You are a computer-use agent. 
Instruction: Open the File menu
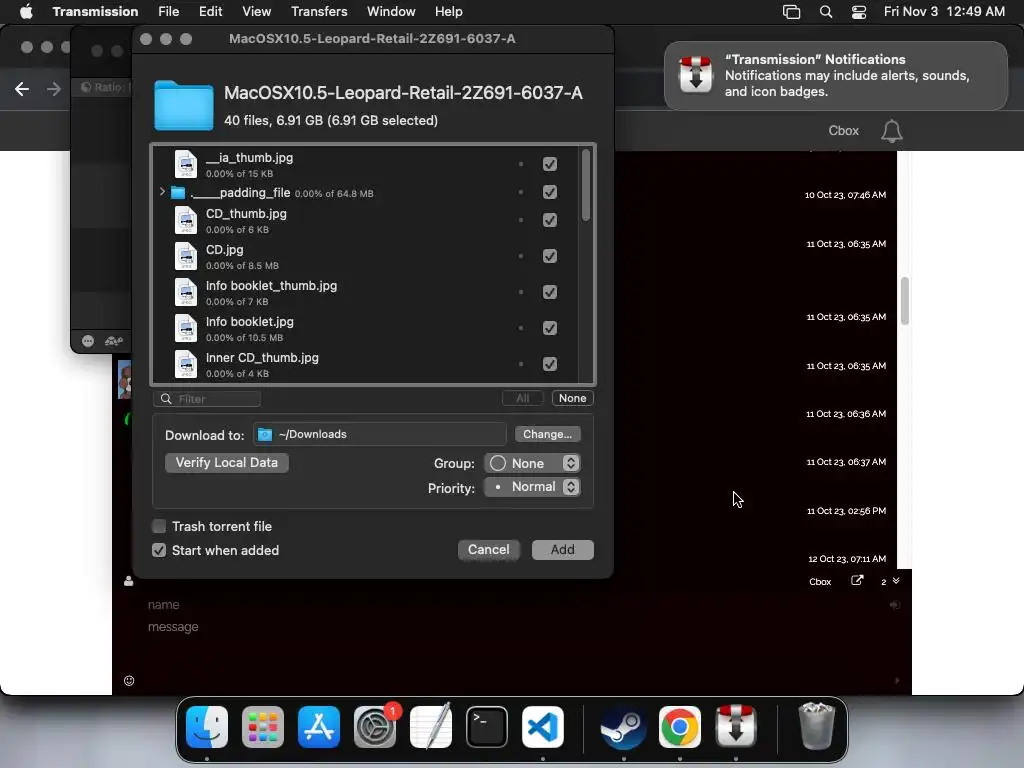coord(168,11)
